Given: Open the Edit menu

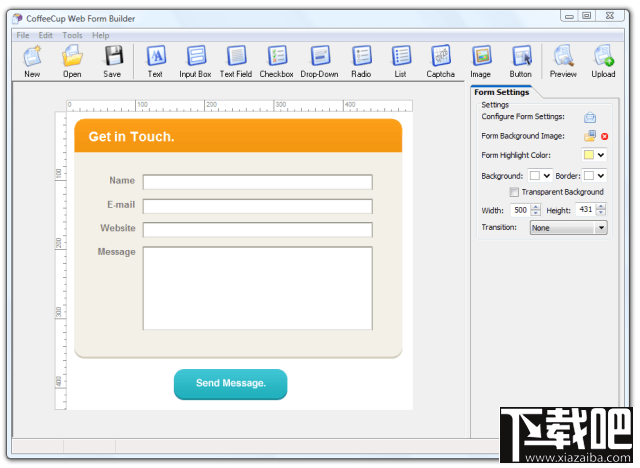Looking at the screenshot, I should click(45, 35).
